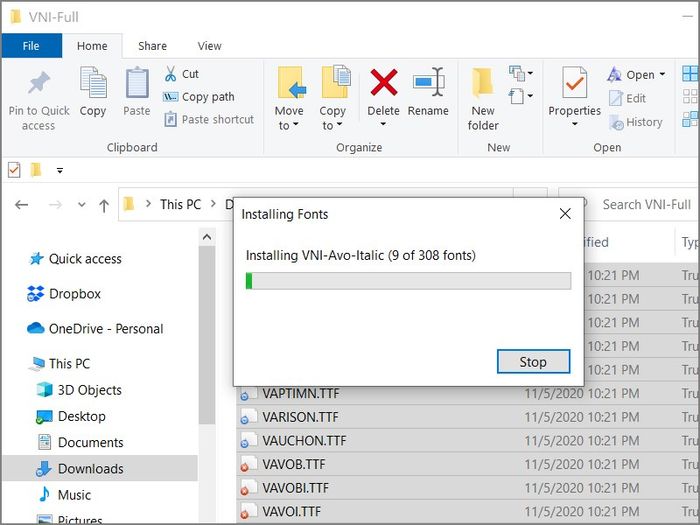Open Documents in navigation pane
The width and height of the screenshot is (700, 525).
coord(80,443)
